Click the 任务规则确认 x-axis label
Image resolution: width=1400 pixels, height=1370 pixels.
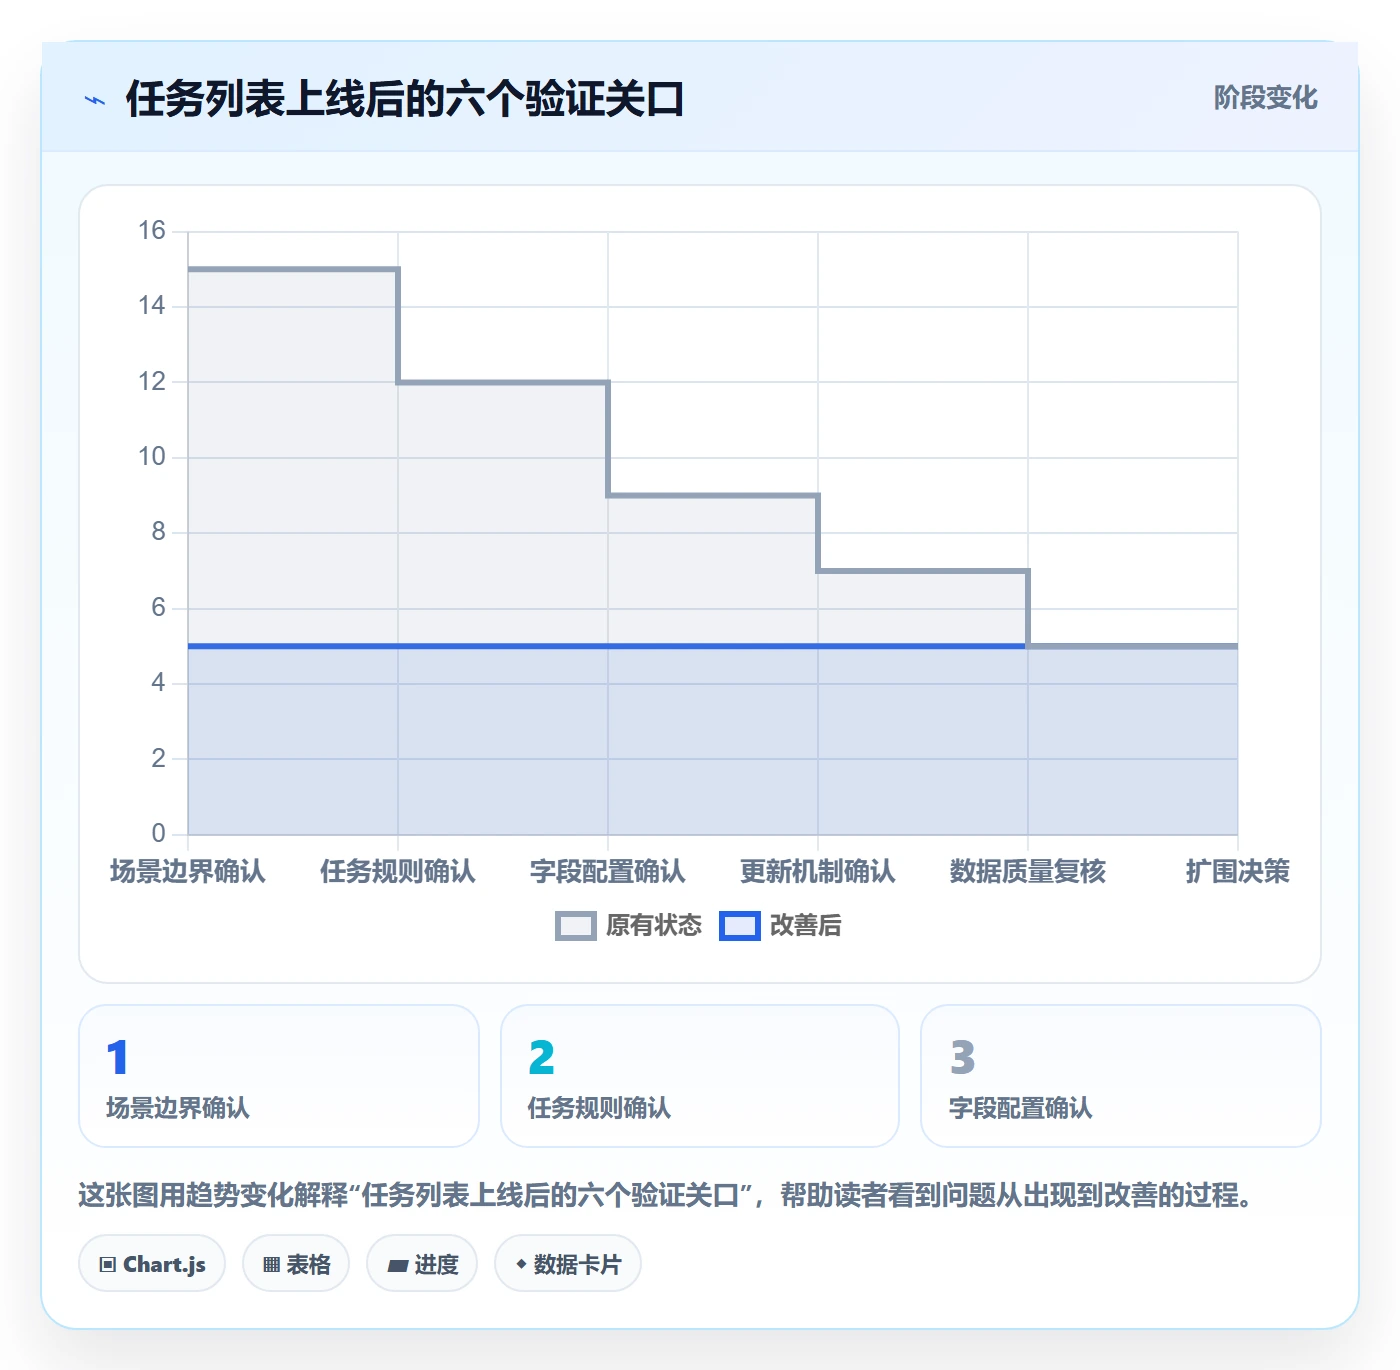[398, 872]
